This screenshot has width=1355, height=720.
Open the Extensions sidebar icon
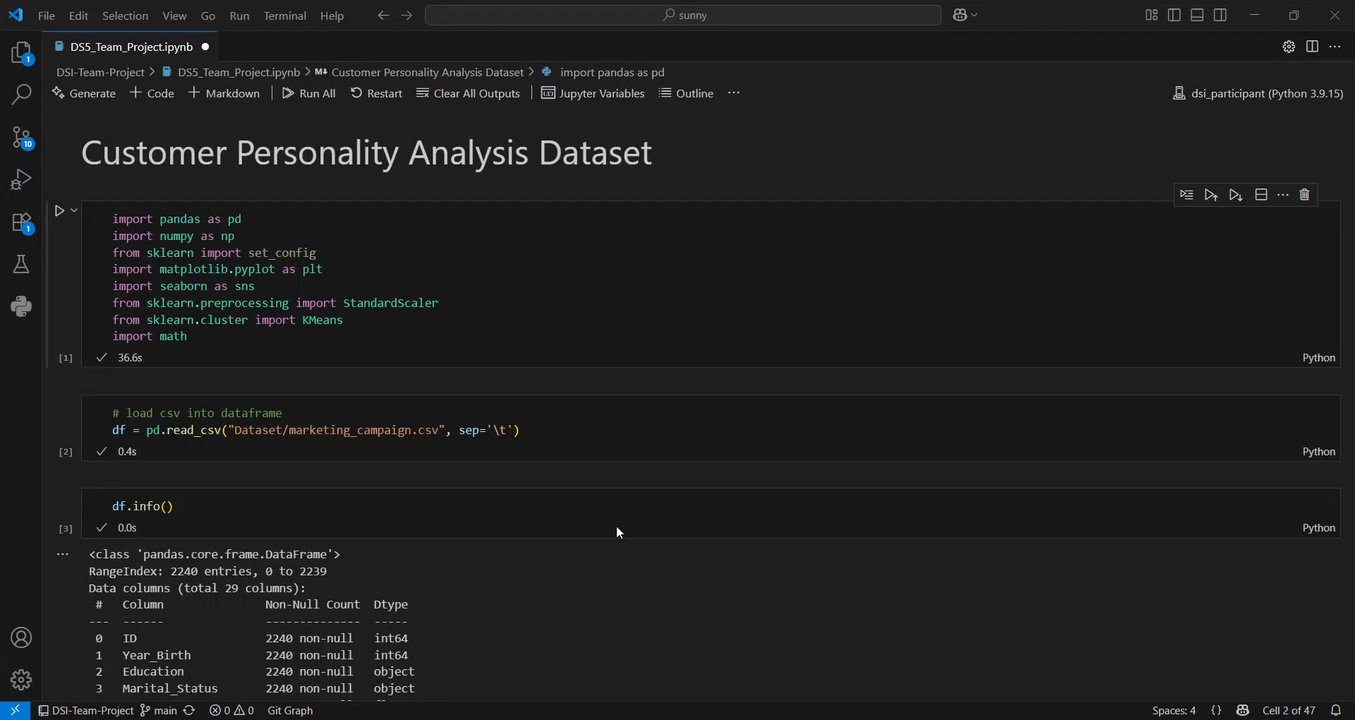[21, 222]
